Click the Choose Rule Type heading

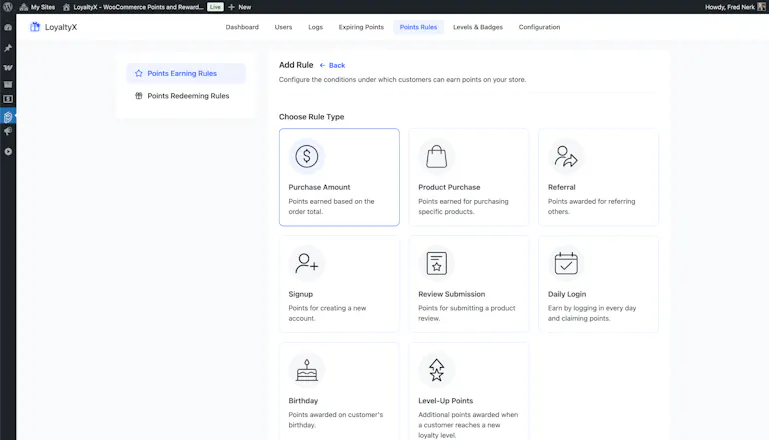[311, 117]
